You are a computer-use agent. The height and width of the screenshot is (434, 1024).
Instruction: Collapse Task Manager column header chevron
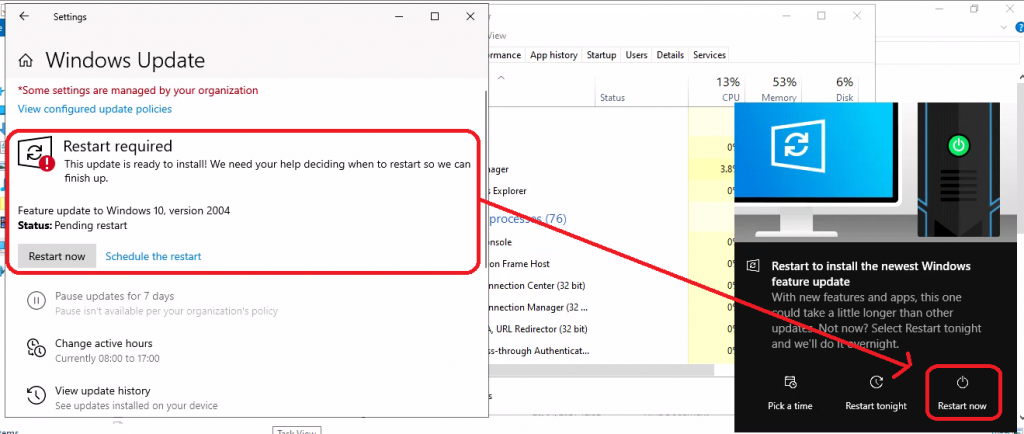point(502,78)
